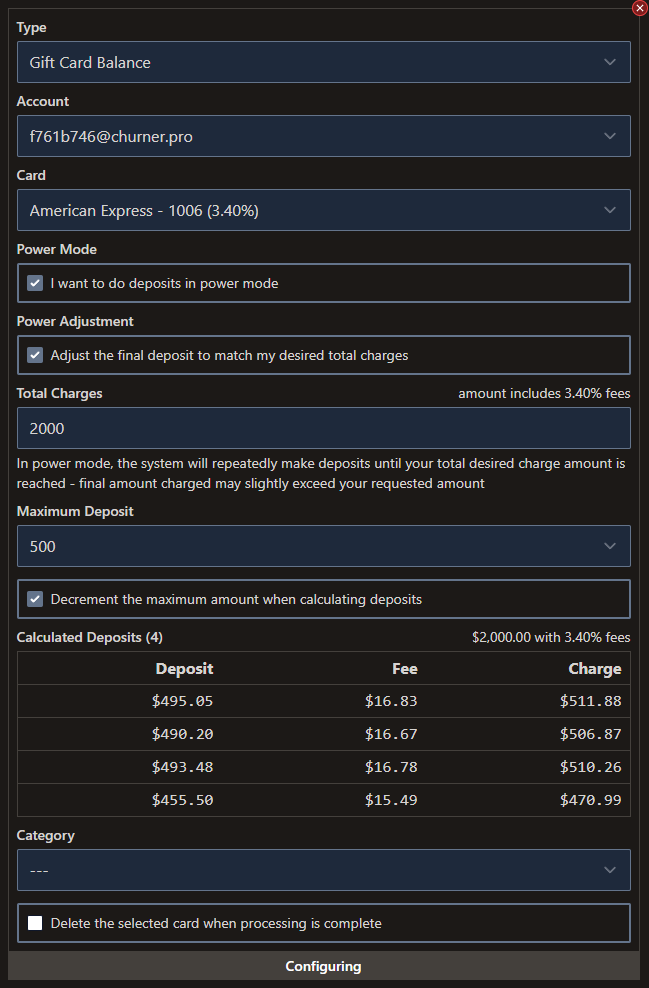Click the chevron arrow in Category field

coord(610,870)
